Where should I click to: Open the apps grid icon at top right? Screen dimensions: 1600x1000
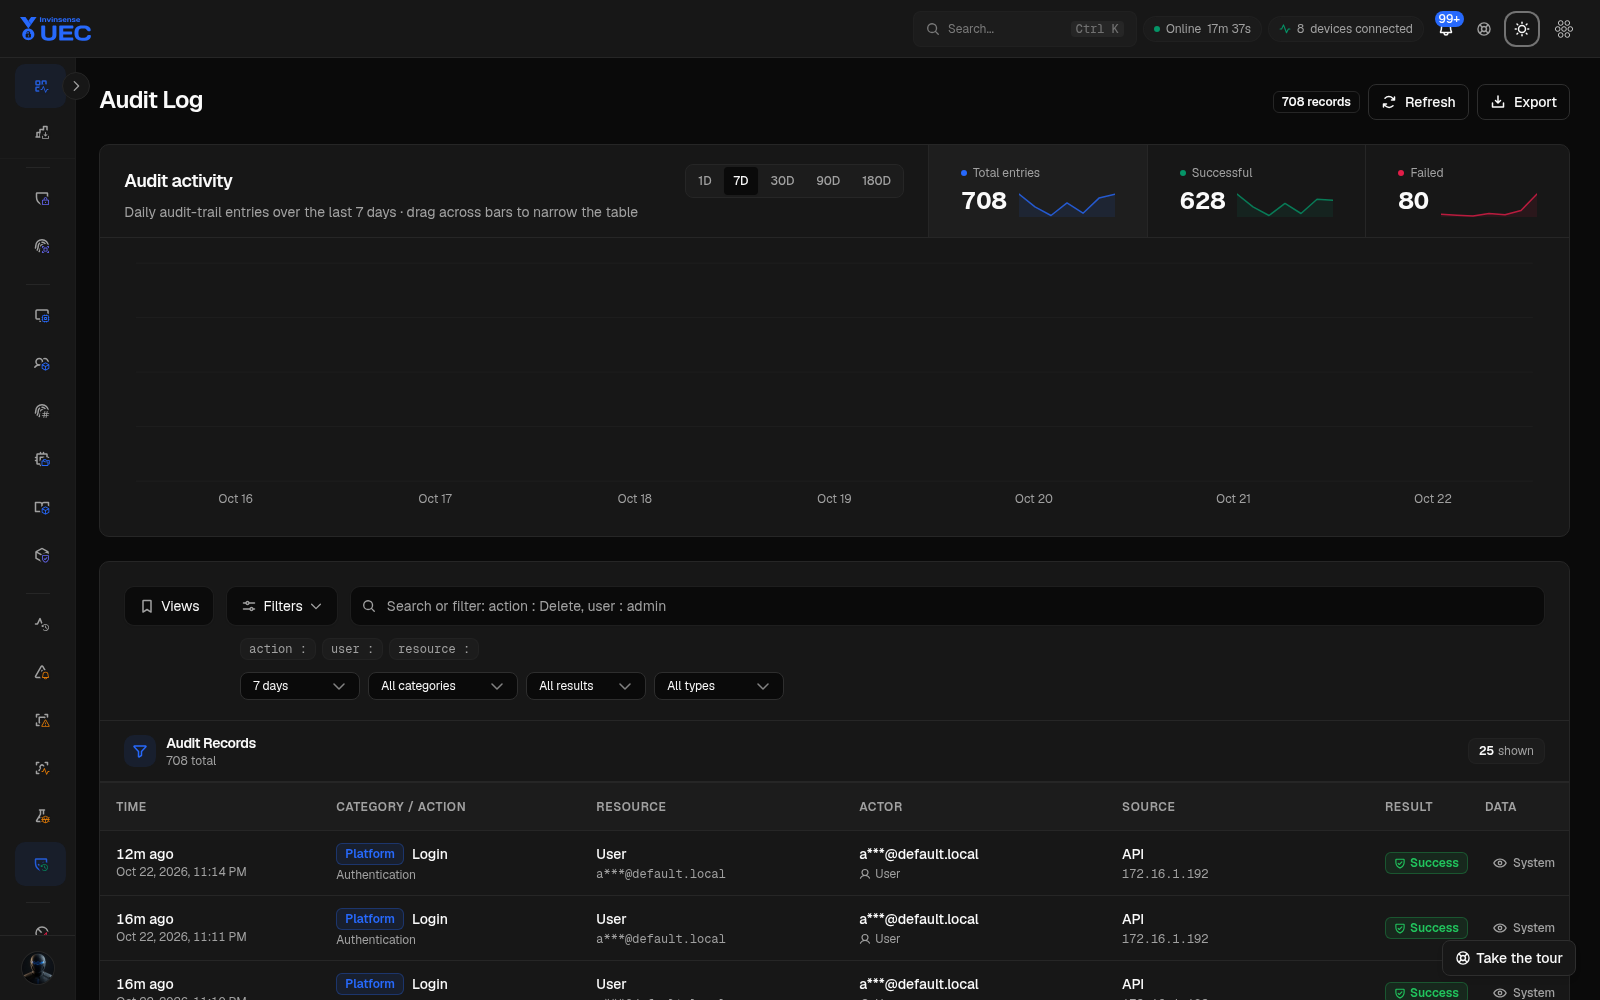[1564, 29]
